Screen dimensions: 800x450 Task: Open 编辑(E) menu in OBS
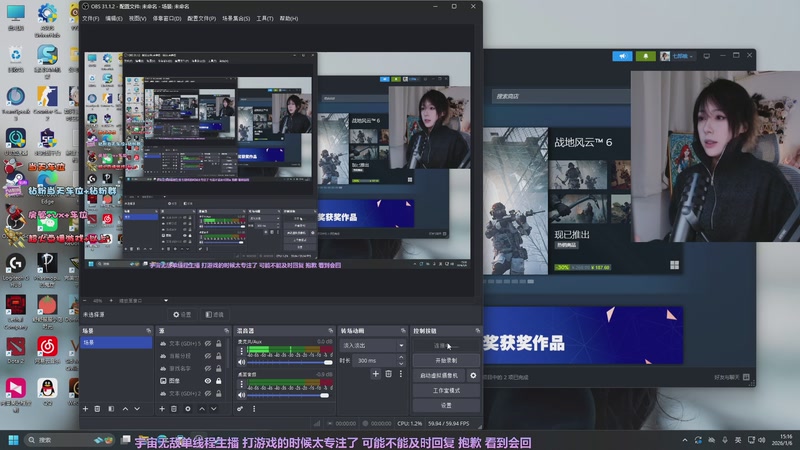[114, 18]
